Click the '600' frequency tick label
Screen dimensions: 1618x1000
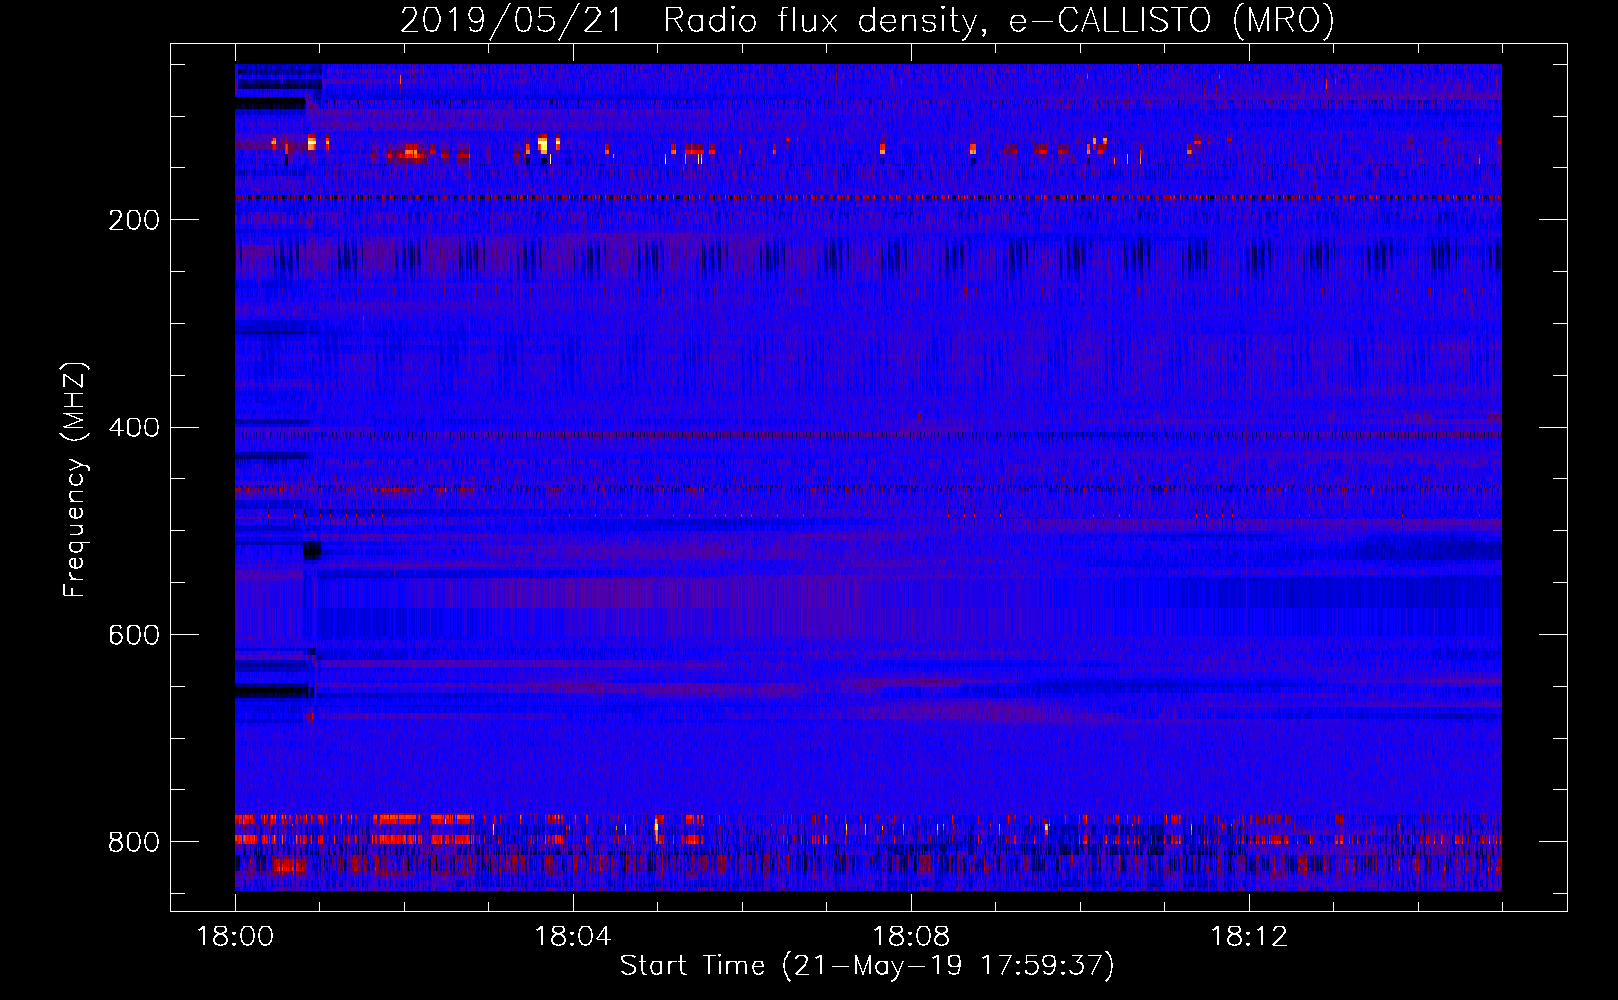[x=134, y=636]
